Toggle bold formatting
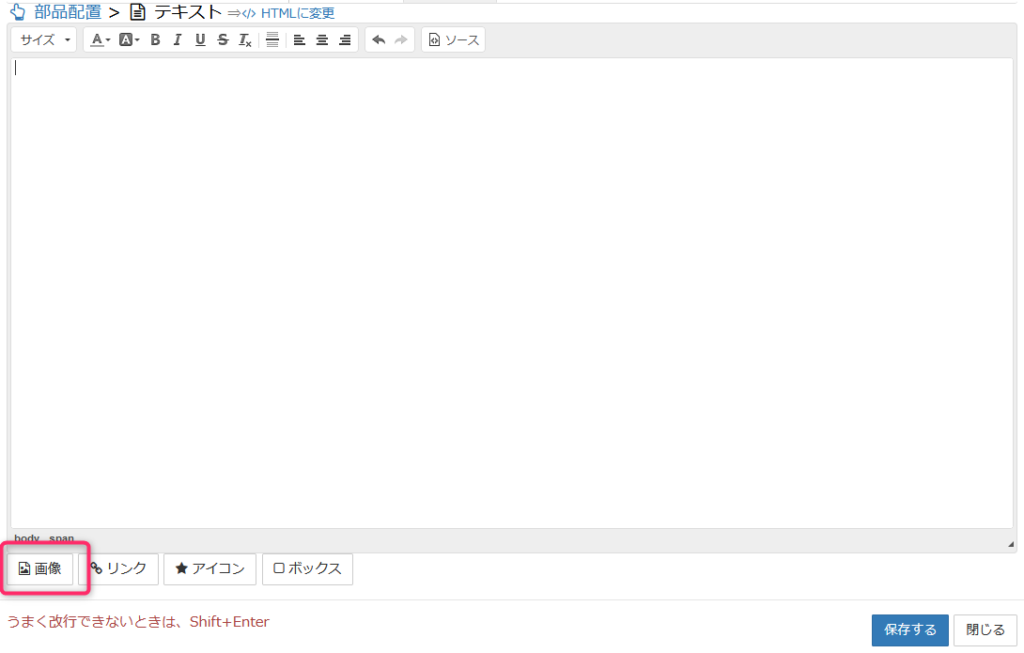Viewport: 1024px width, 653px height. pyautogui.click(x=155, y=40)
